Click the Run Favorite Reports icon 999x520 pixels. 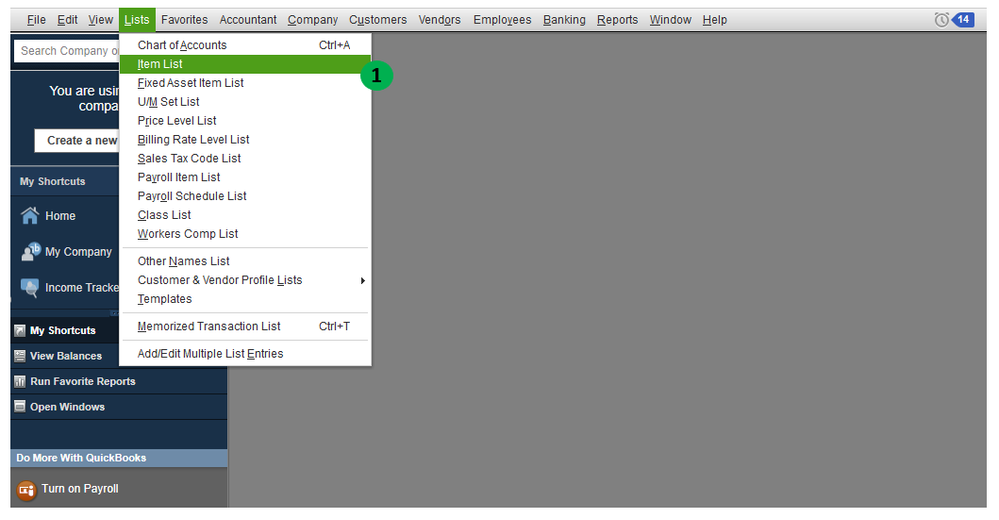[x=20, y=381]
